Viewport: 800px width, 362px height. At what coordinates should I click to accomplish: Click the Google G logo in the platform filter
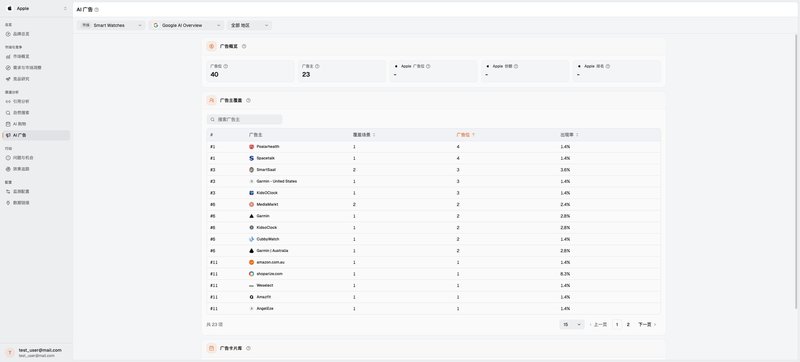[156, 25]
